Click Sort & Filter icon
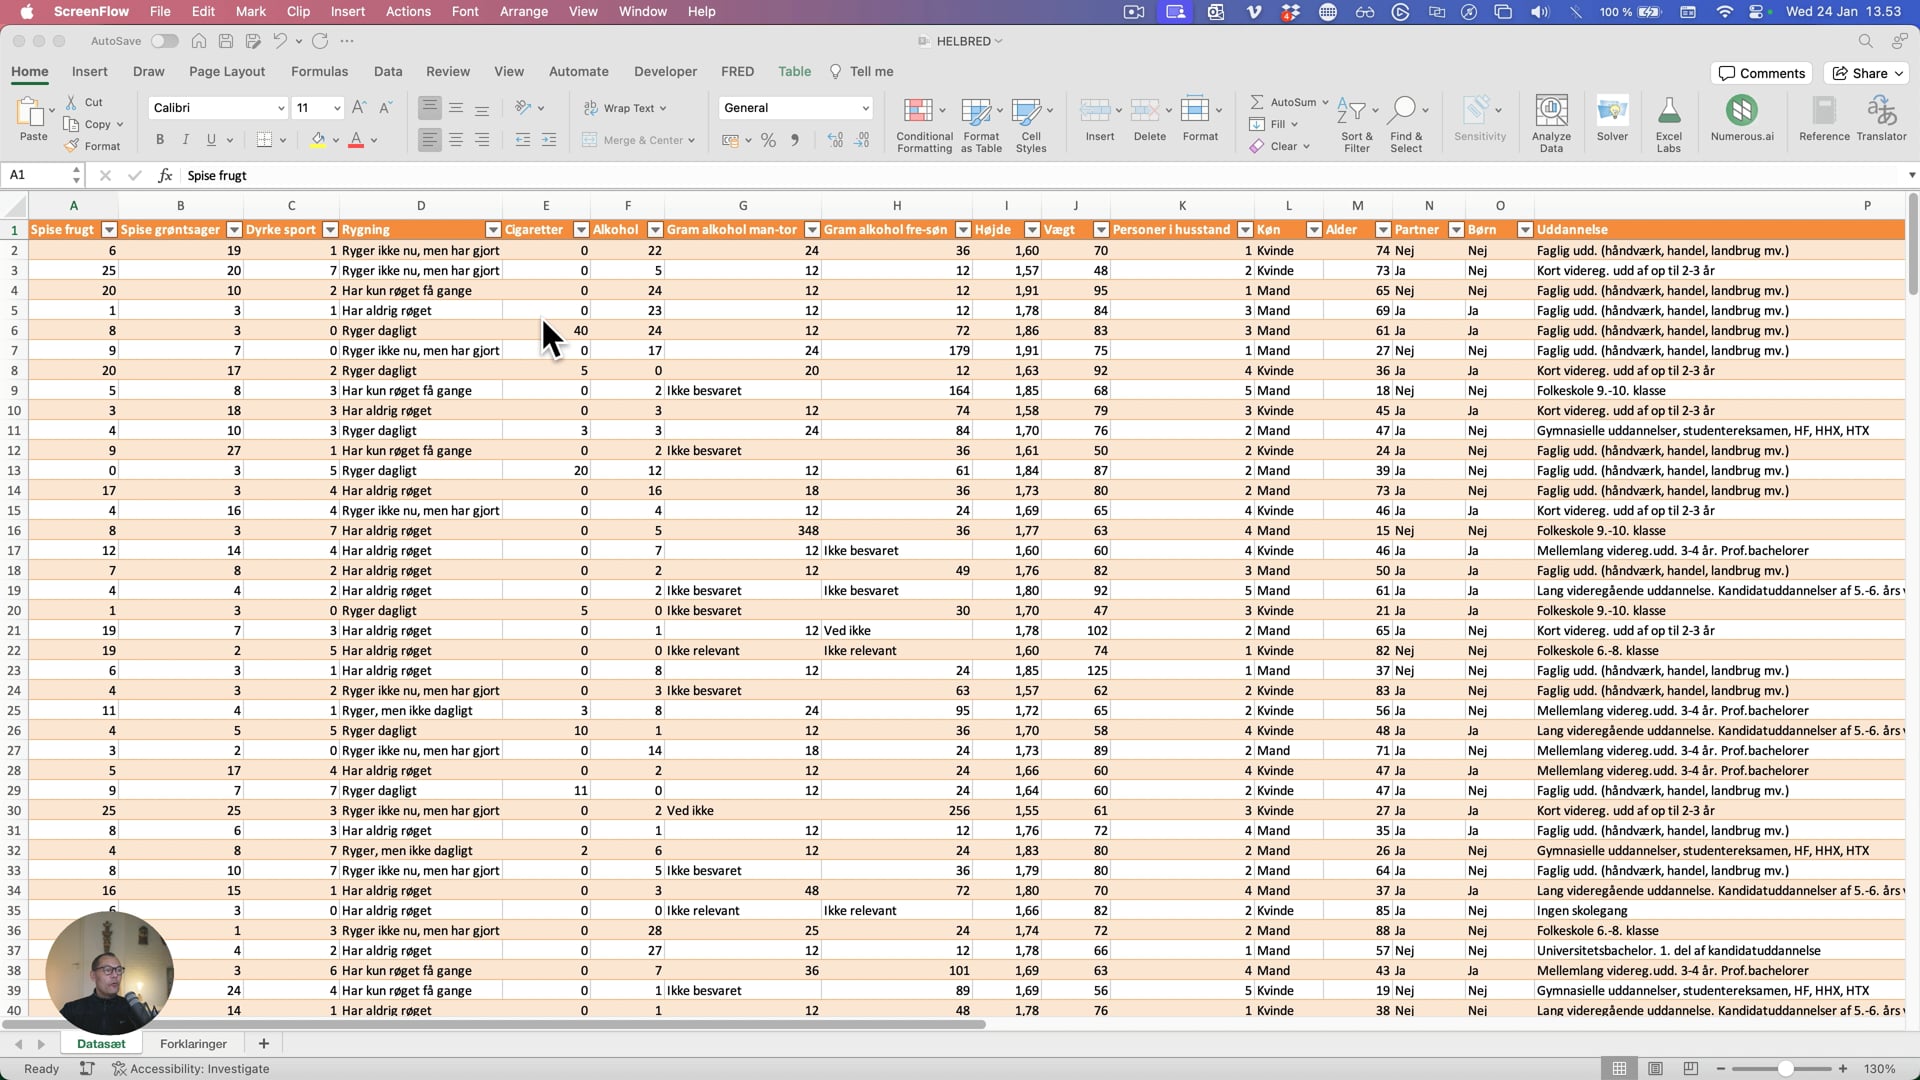 pyautogui.click(x=1352, y=110)
